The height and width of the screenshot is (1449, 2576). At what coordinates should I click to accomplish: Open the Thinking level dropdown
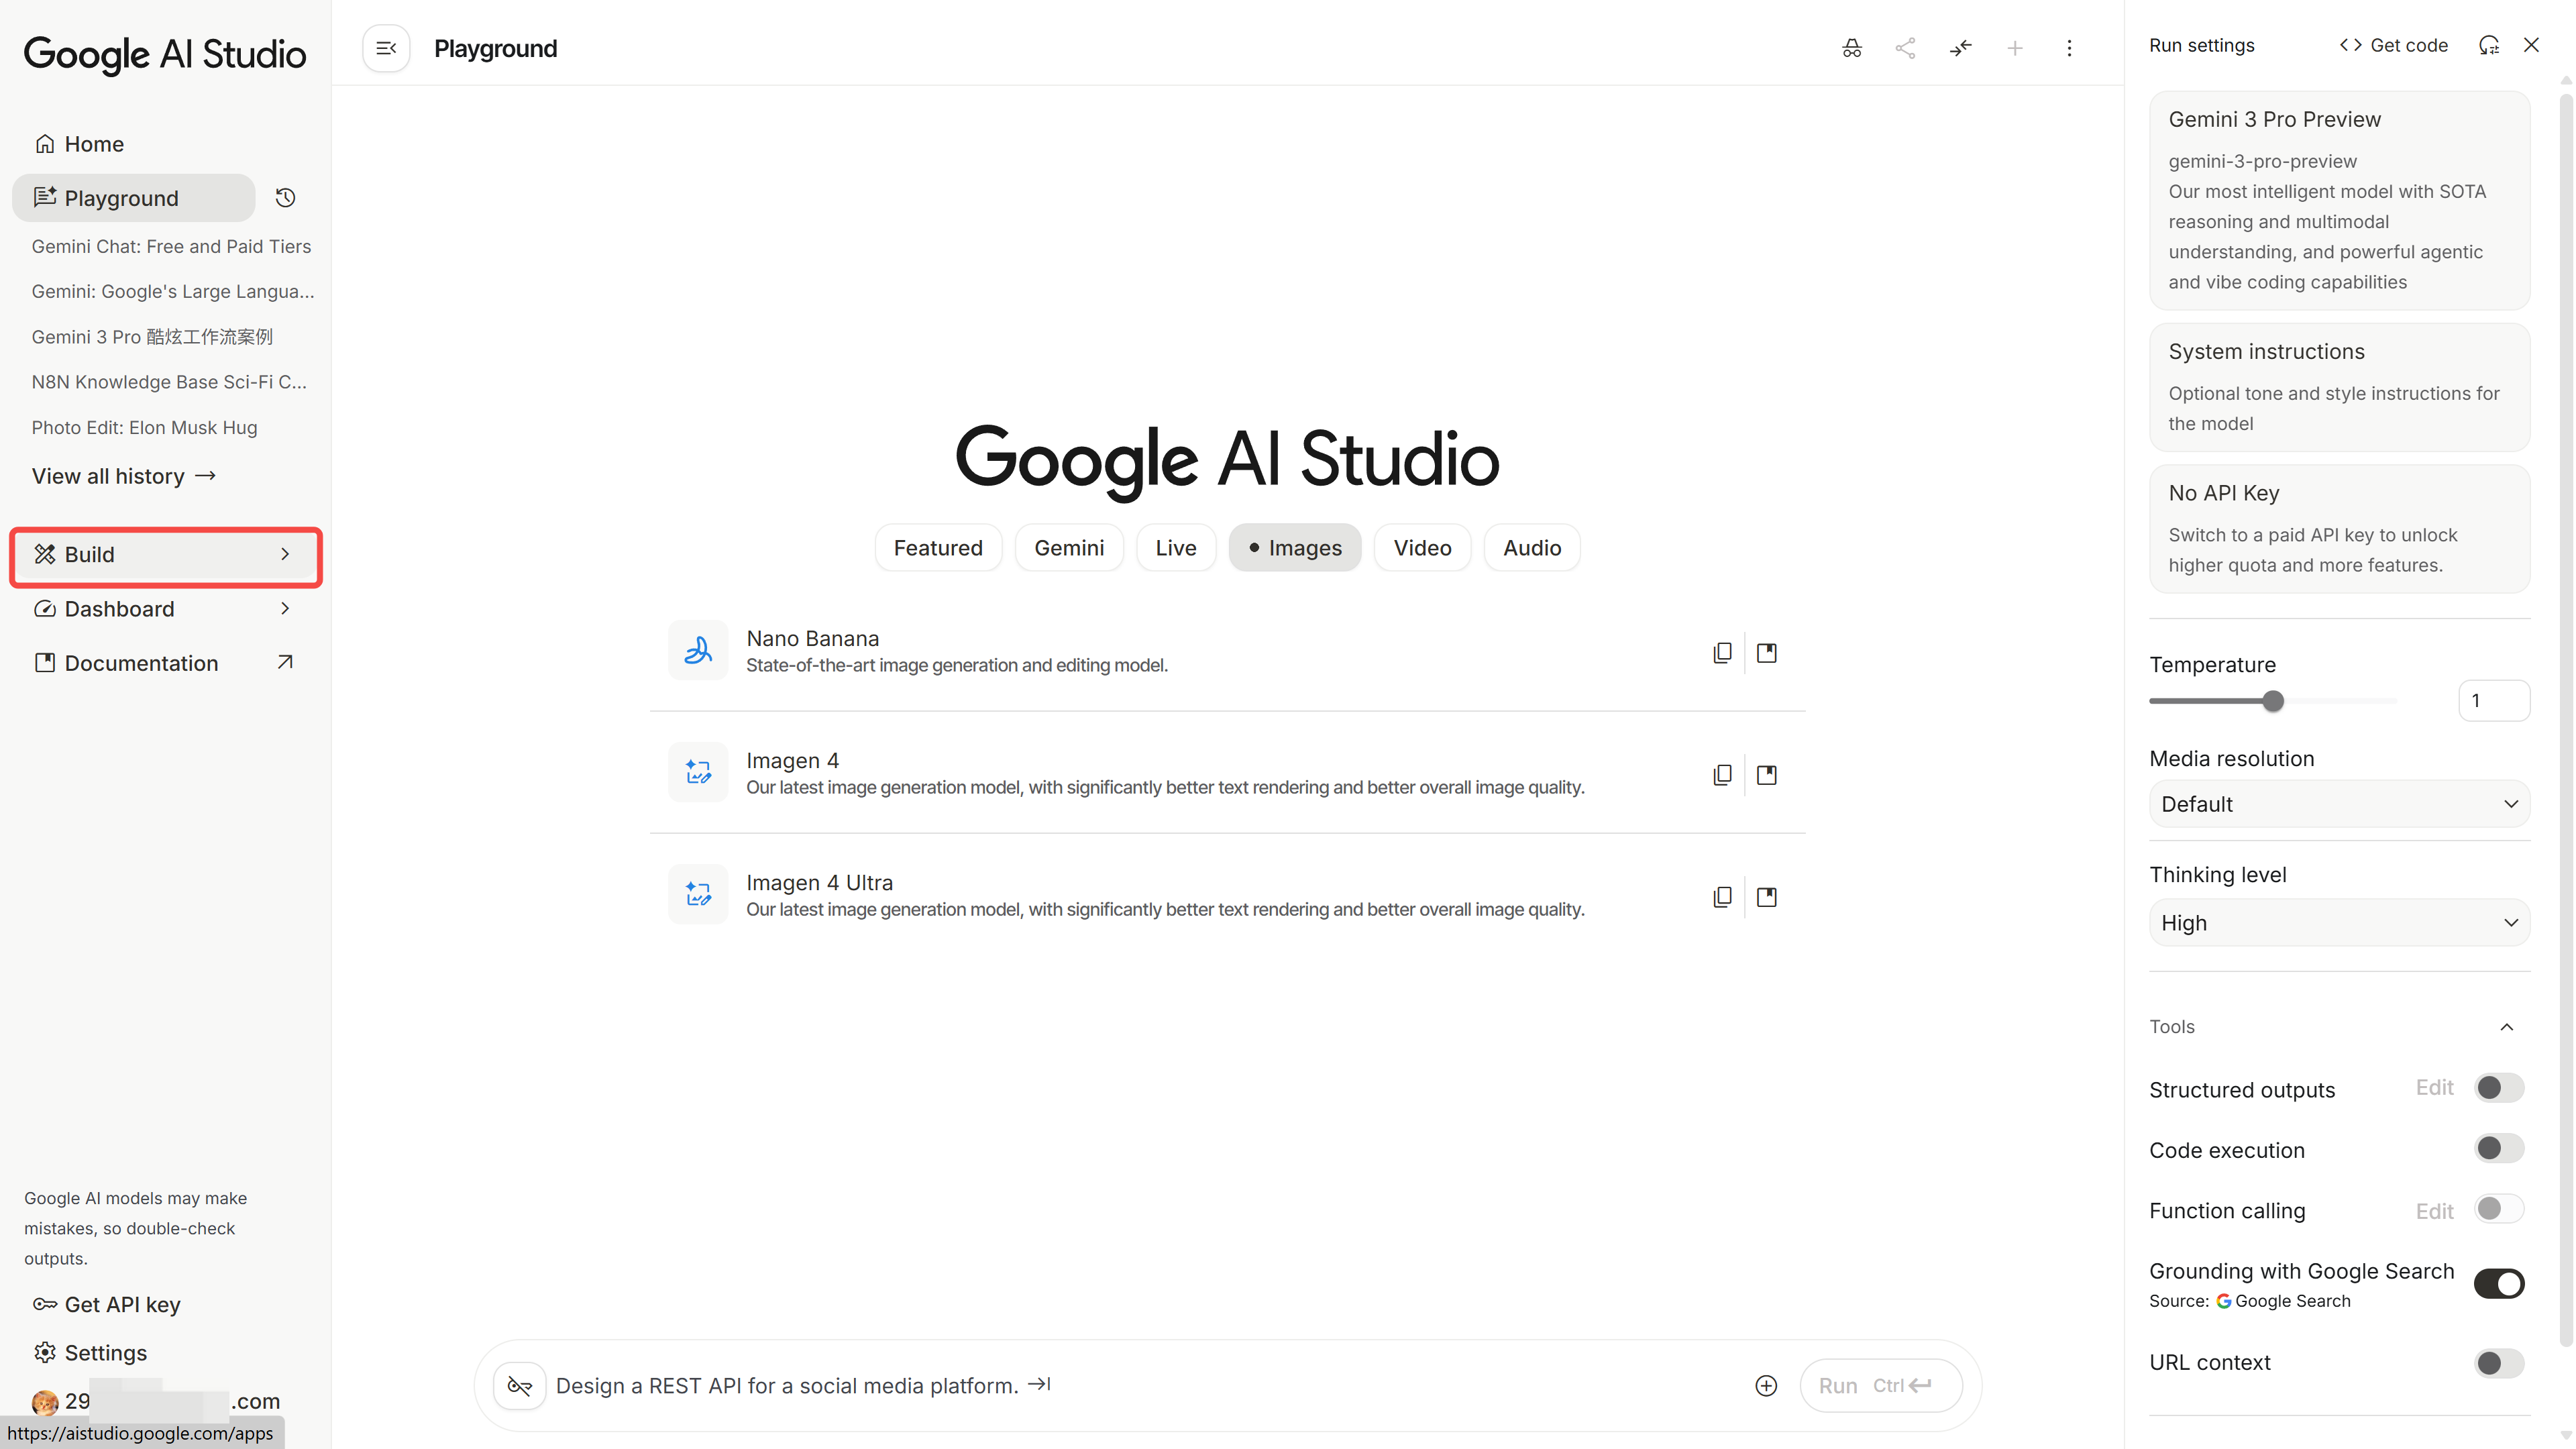coord(2339,922)
